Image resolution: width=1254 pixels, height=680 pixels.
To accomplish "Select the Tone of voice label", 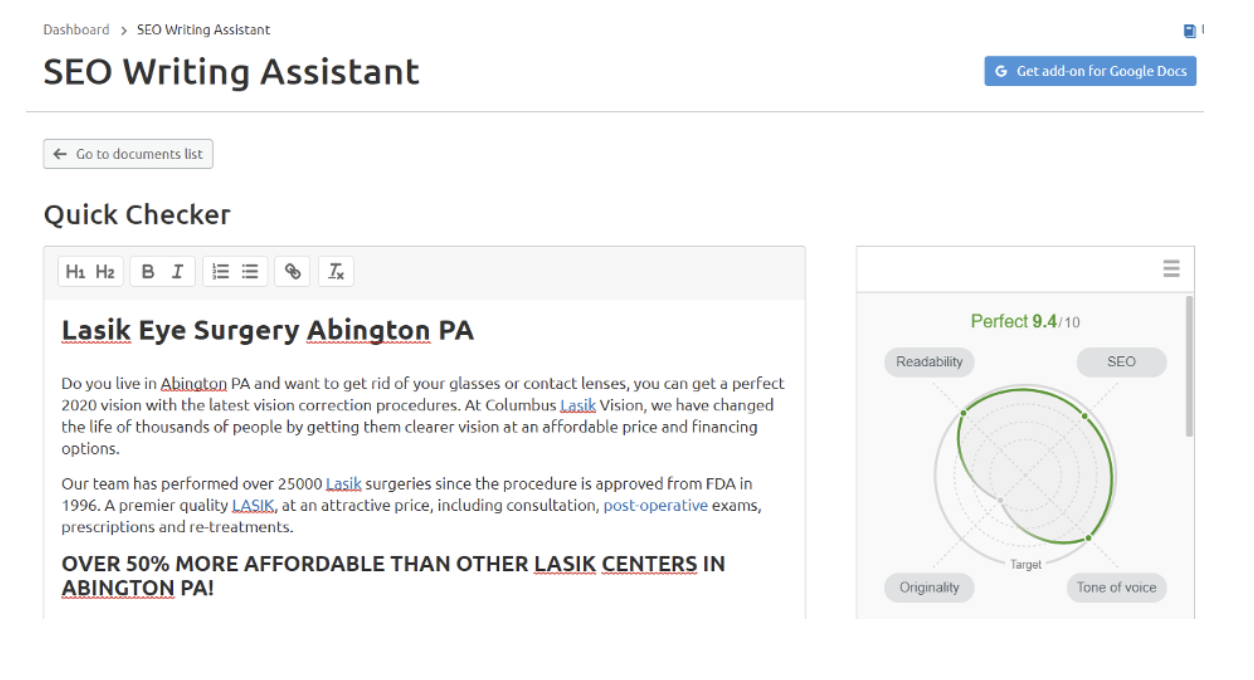I will (1116, 588).
